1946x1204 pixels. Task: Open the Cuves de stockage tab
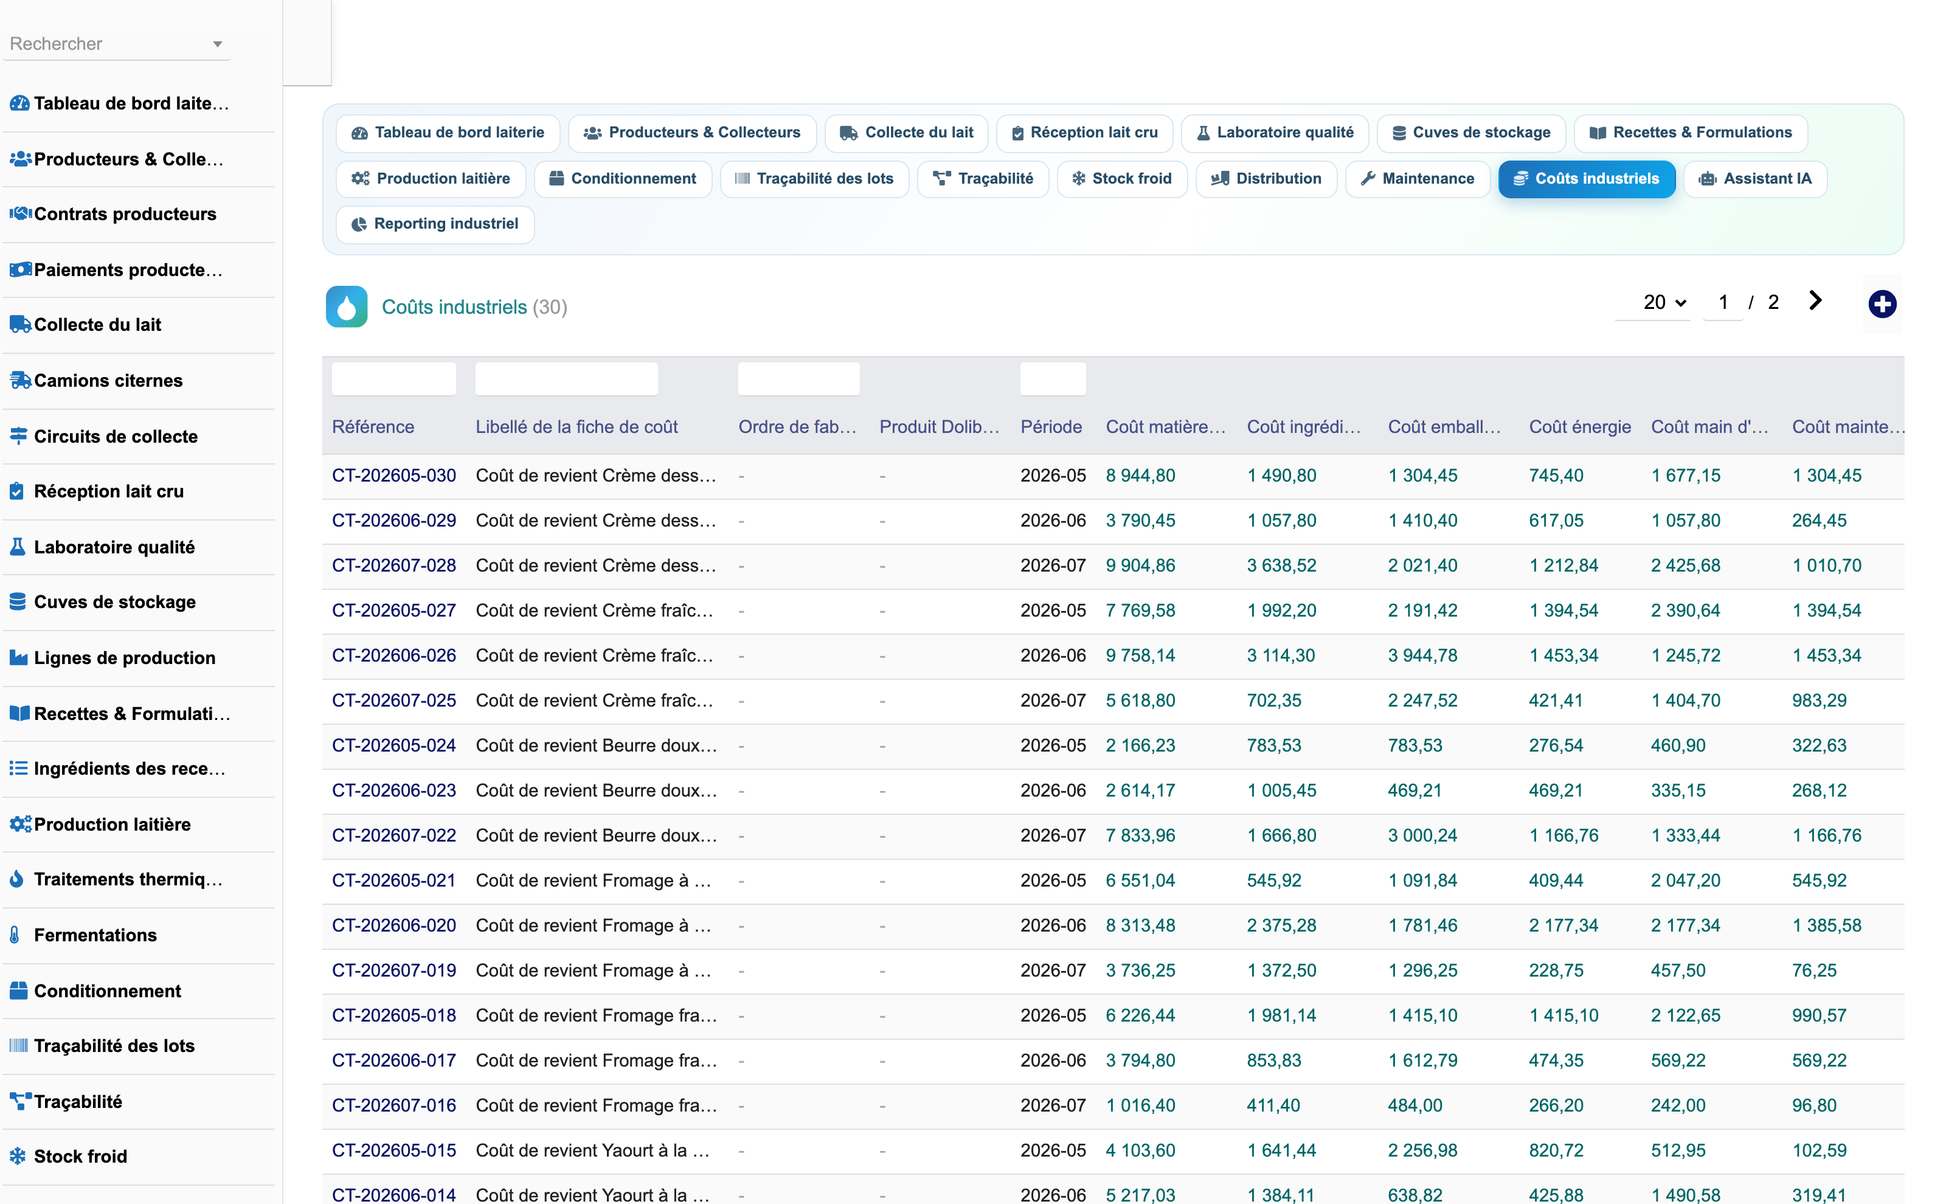[x=1470, y=133]
